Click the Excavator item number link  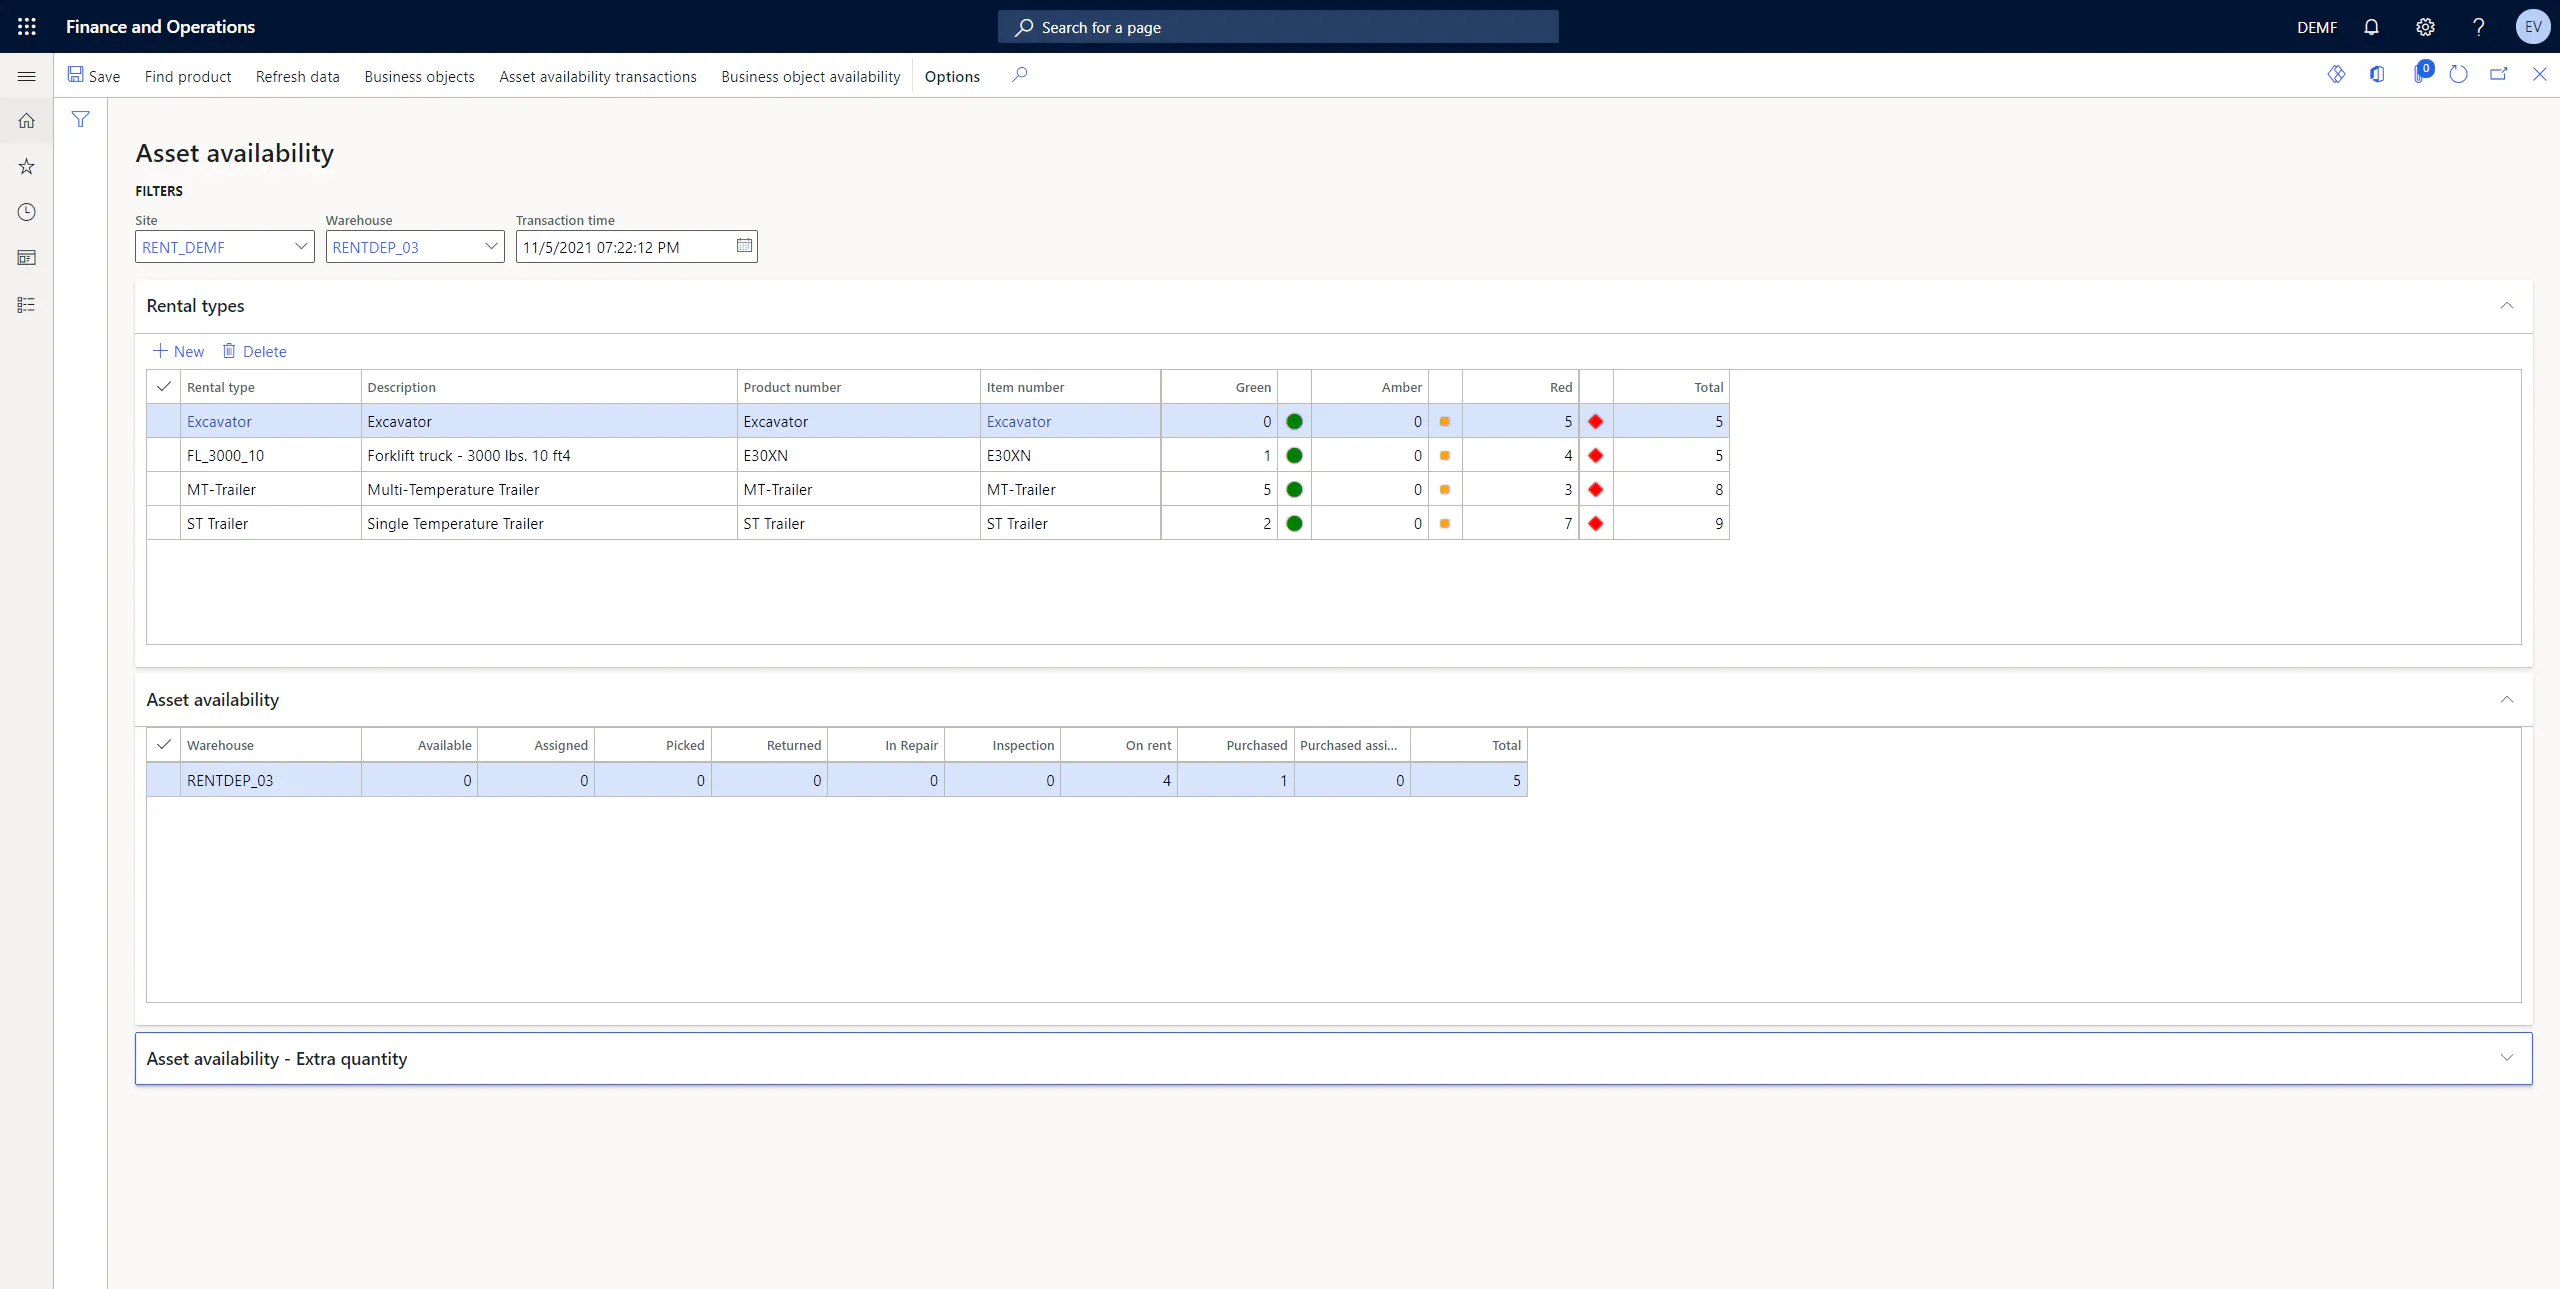click(1019, 421)
